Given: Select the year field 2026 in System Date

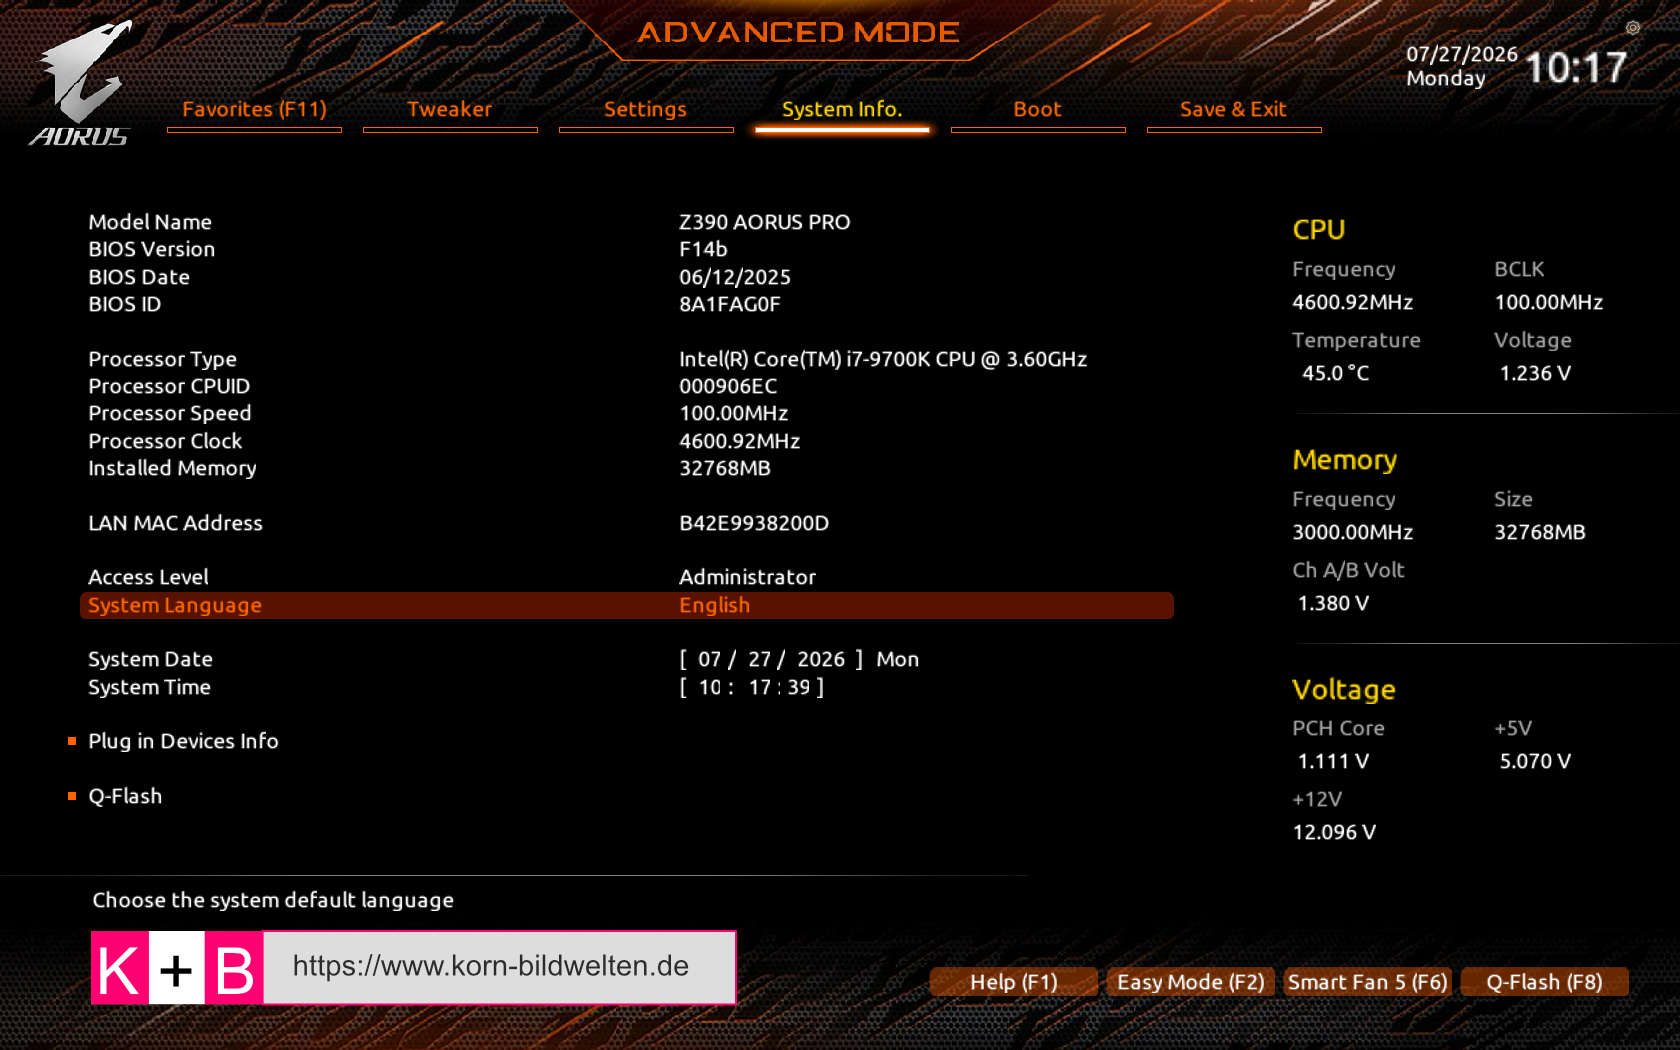Looking at the screenshot, I should click(821, 659).
